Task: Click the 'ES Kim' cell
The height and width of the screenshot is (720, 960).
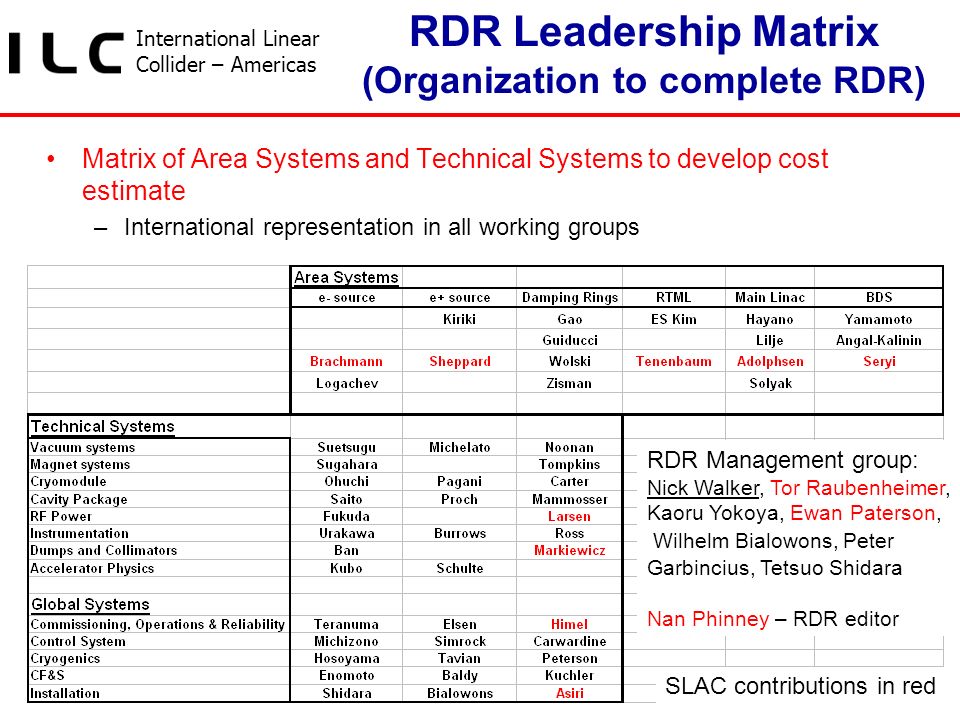Action: coord(673,319)
